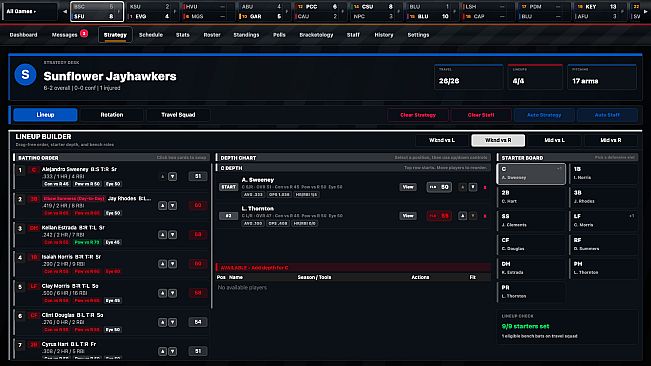Move Jay Rhodes up in batting order
Image resolution: width=651 pixels, height=366 pixels.
point(162,206)
